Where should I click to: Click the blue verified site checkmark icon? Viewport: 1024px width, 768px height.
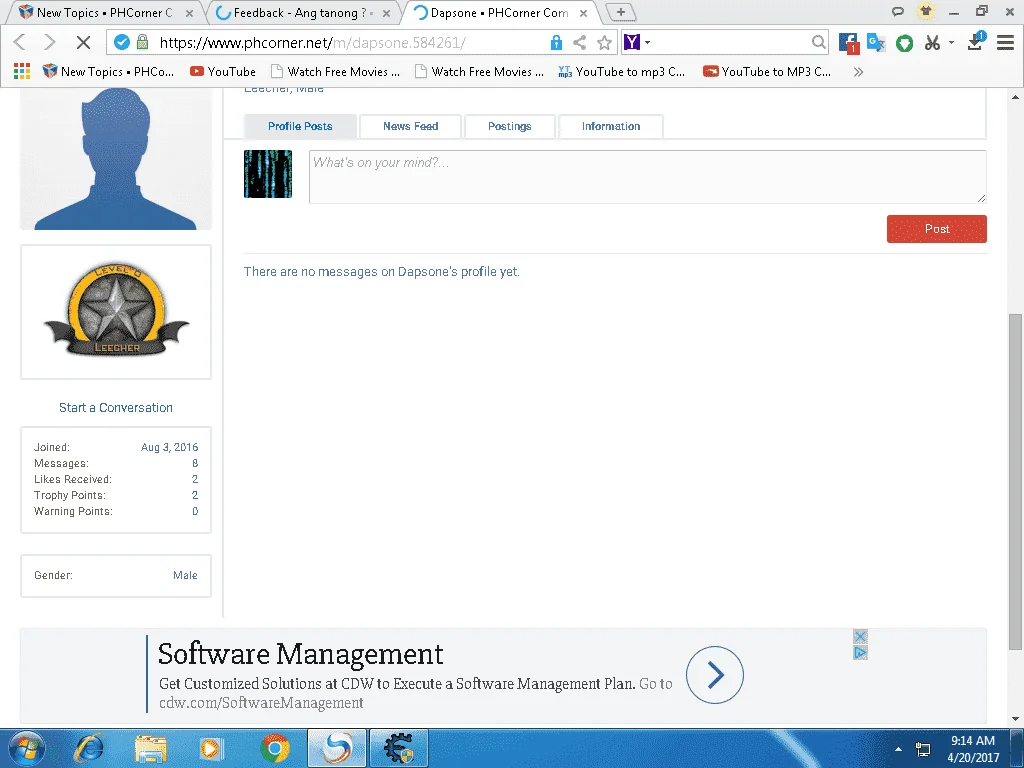coord(121,42)
